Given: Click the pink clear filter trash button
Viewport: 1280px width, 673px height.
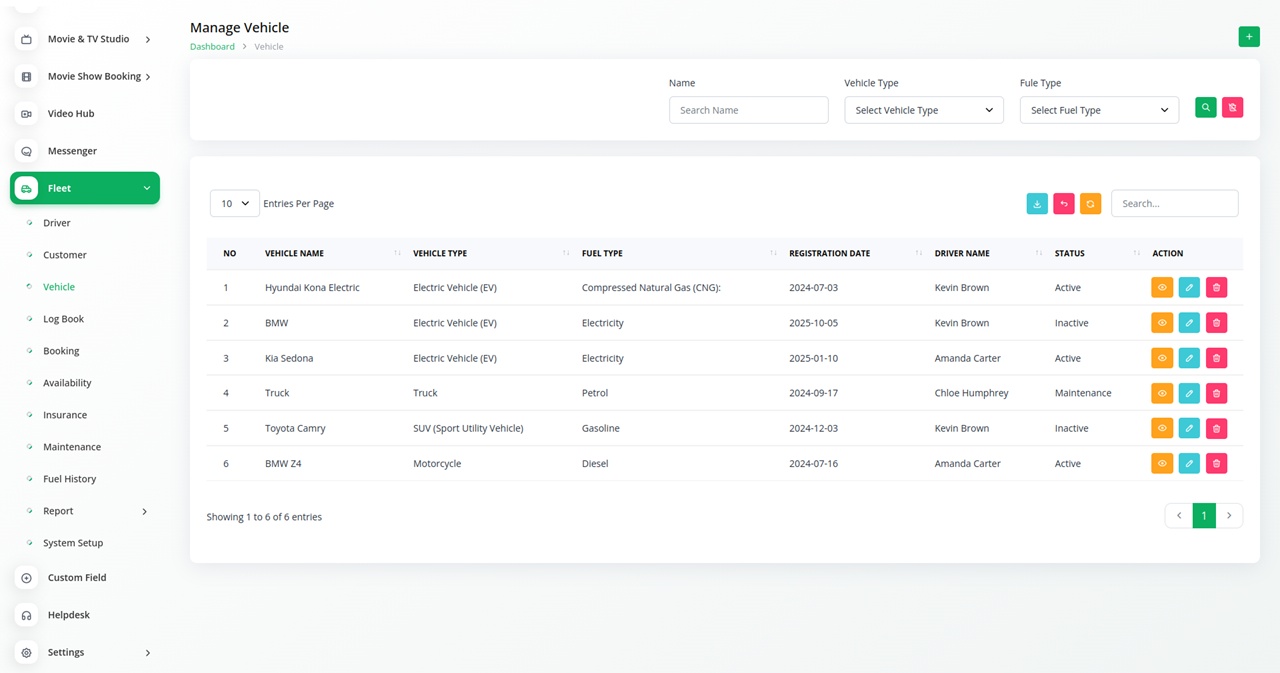Looking at the screenshot, I should [x=1232, y=108].
